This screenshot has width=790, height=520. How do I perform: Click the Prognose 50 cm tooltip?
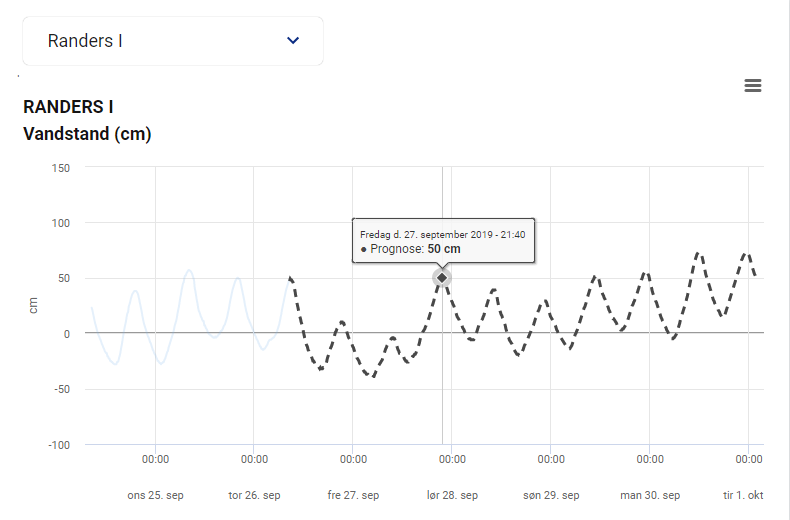tap(443, 241)
